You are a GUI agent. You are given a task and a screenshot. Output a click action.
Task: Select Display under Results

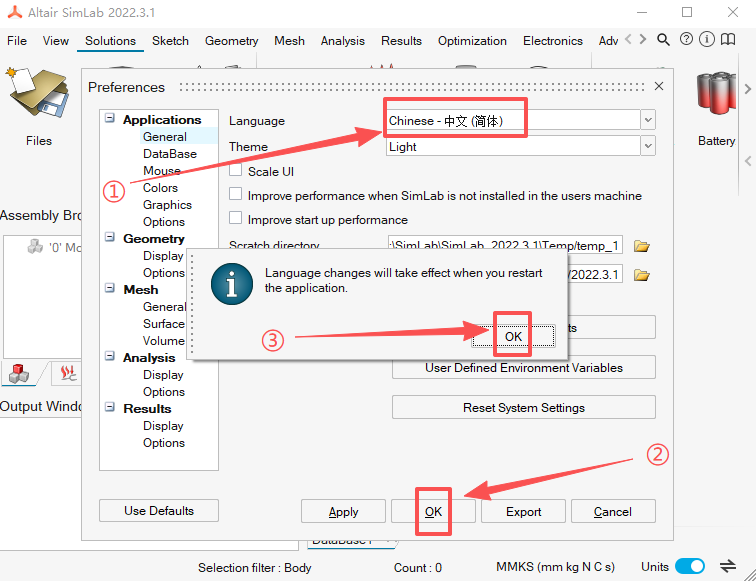pos(163,426)
